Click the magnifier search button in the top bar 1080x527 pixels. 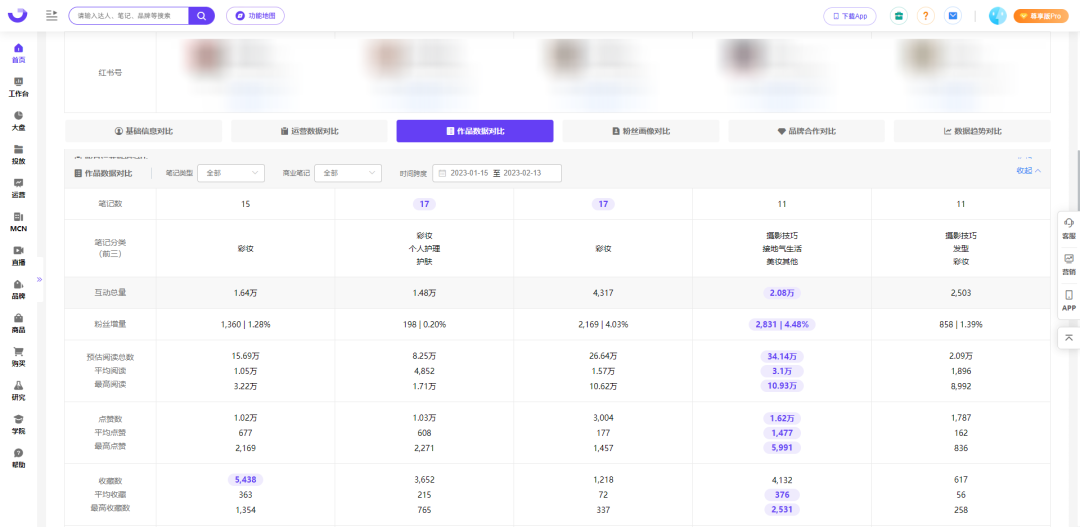(201, 15)
